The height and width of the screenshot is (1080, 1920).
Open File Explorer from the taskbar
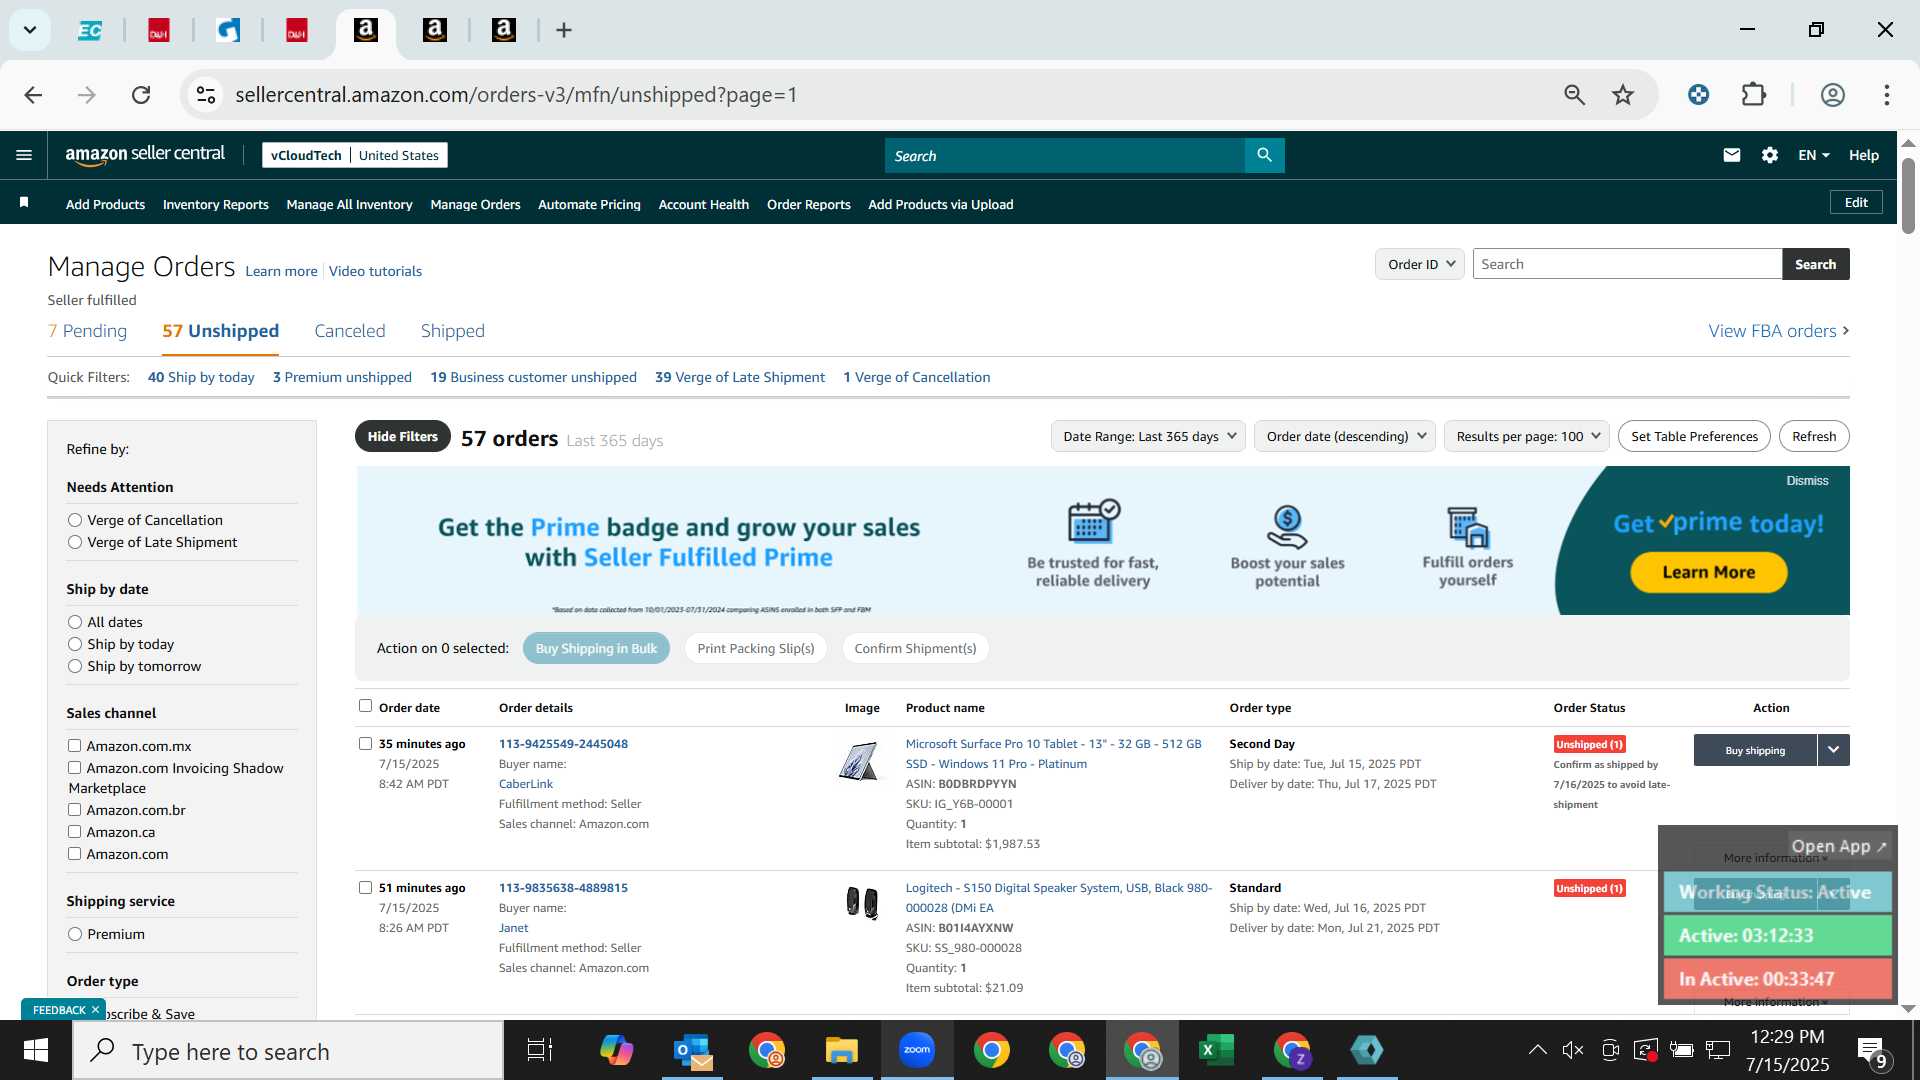click(842, 1050)
